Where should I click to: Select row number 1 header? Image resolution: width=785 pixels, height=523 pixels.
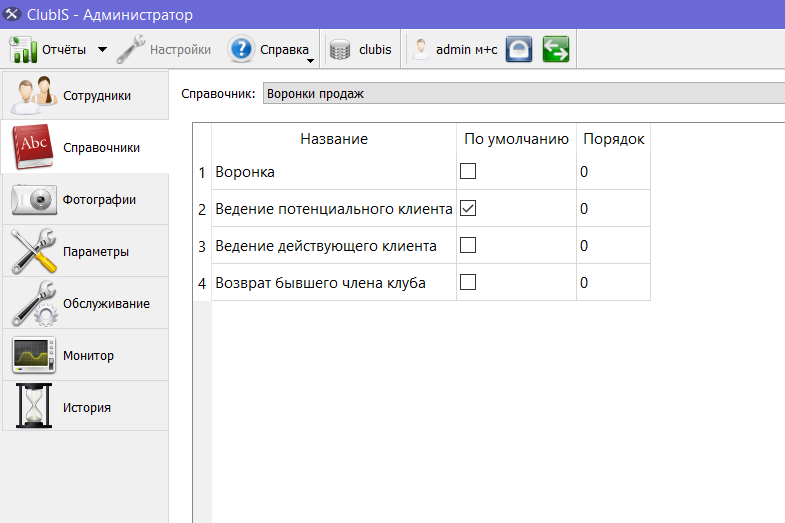tap(202, 172)
